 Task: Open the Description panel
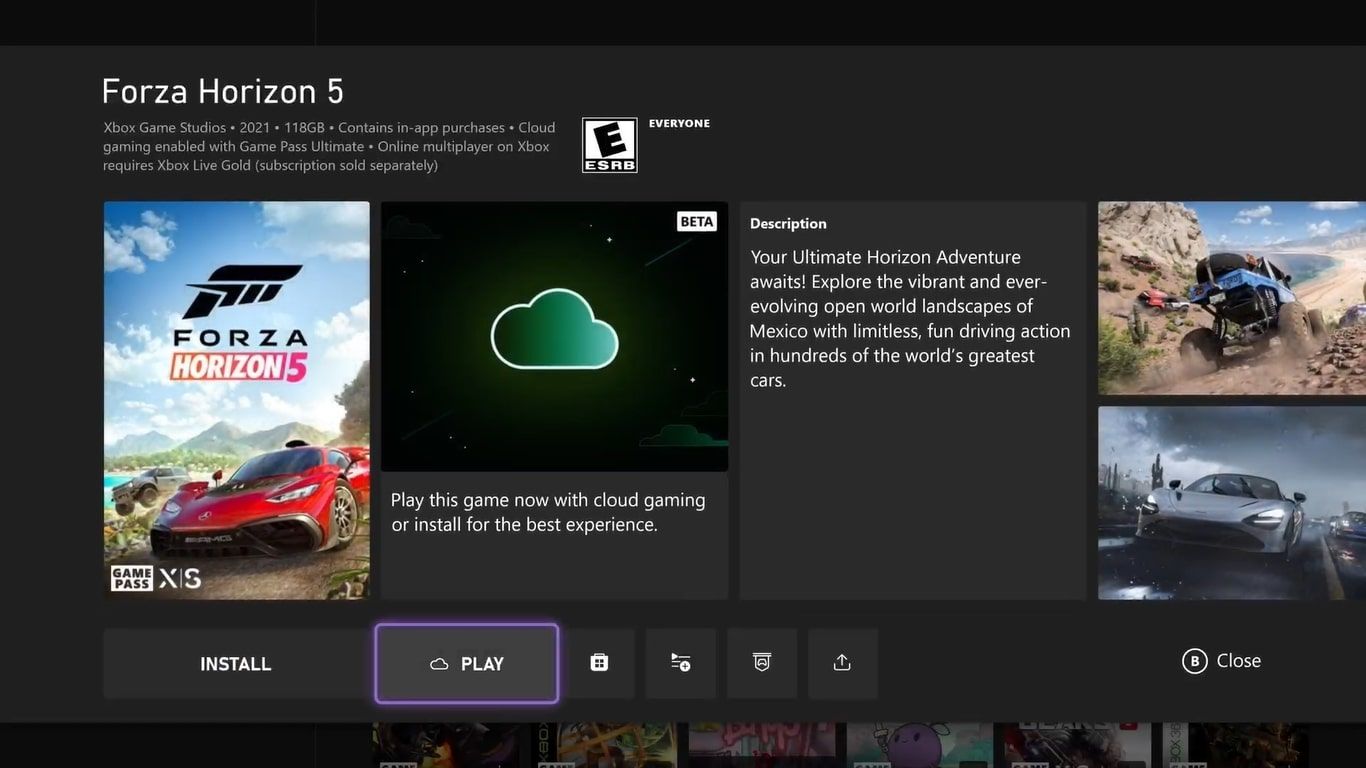pos(913,401)
